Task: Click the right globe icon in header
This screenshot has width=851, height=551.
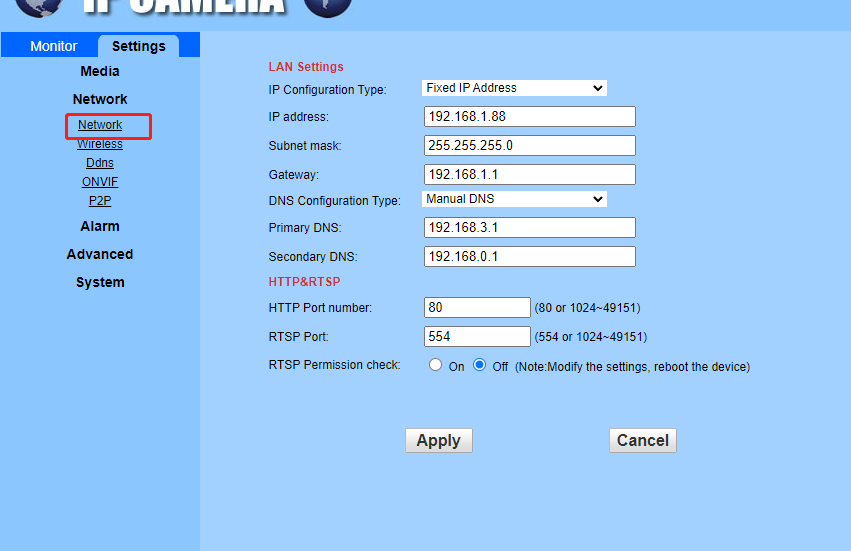Action: [x=327, y=6]
